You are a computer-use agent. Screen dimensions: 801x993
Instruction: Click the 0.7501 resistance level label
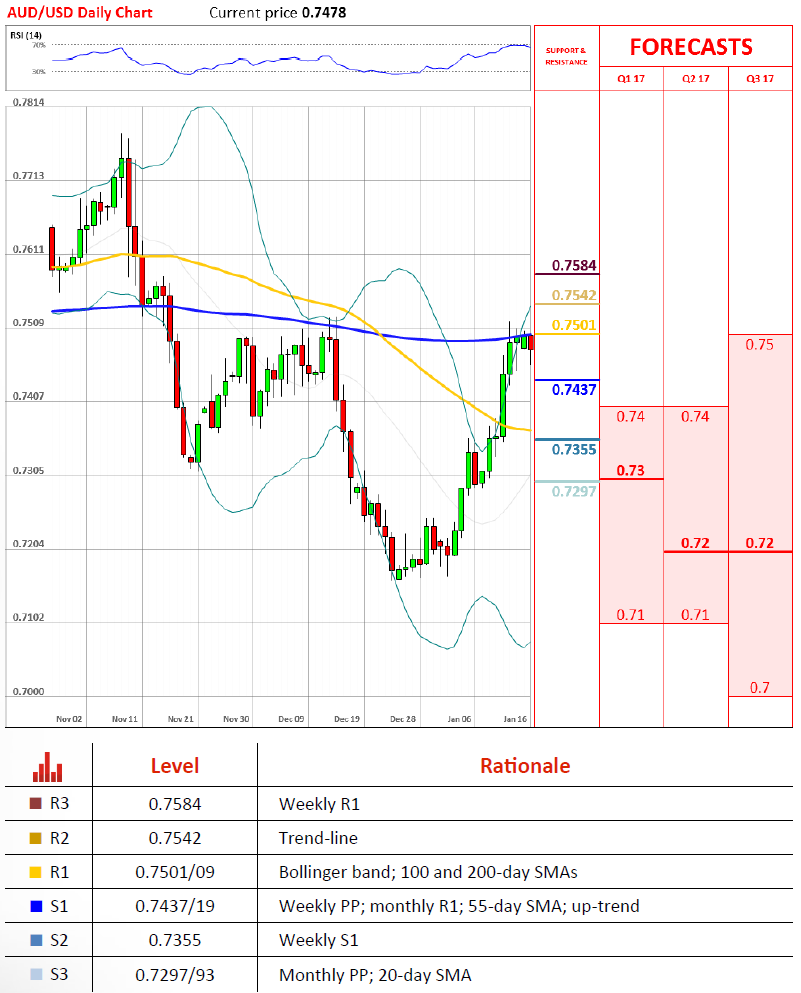pos(574,325)
